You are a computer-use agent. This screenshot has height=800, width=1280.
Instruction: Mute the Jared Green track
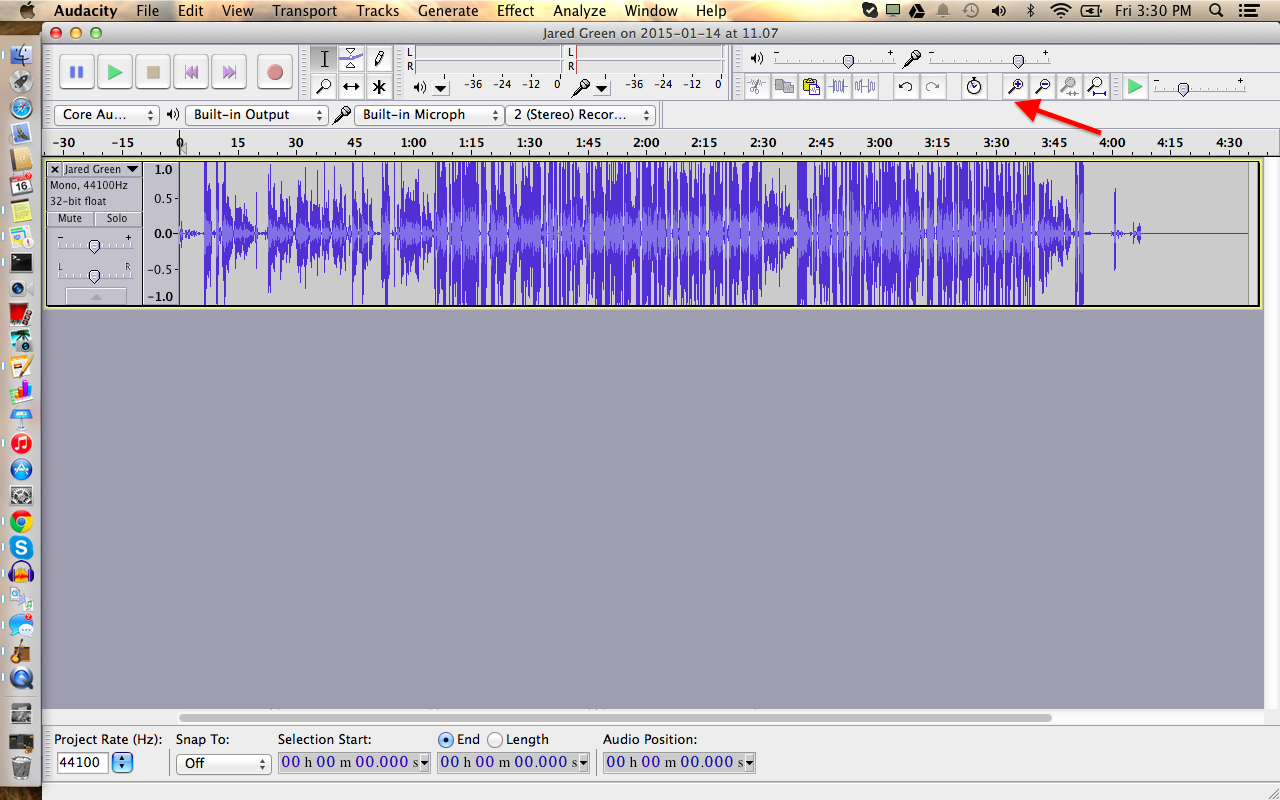click(x=70, y=218)
